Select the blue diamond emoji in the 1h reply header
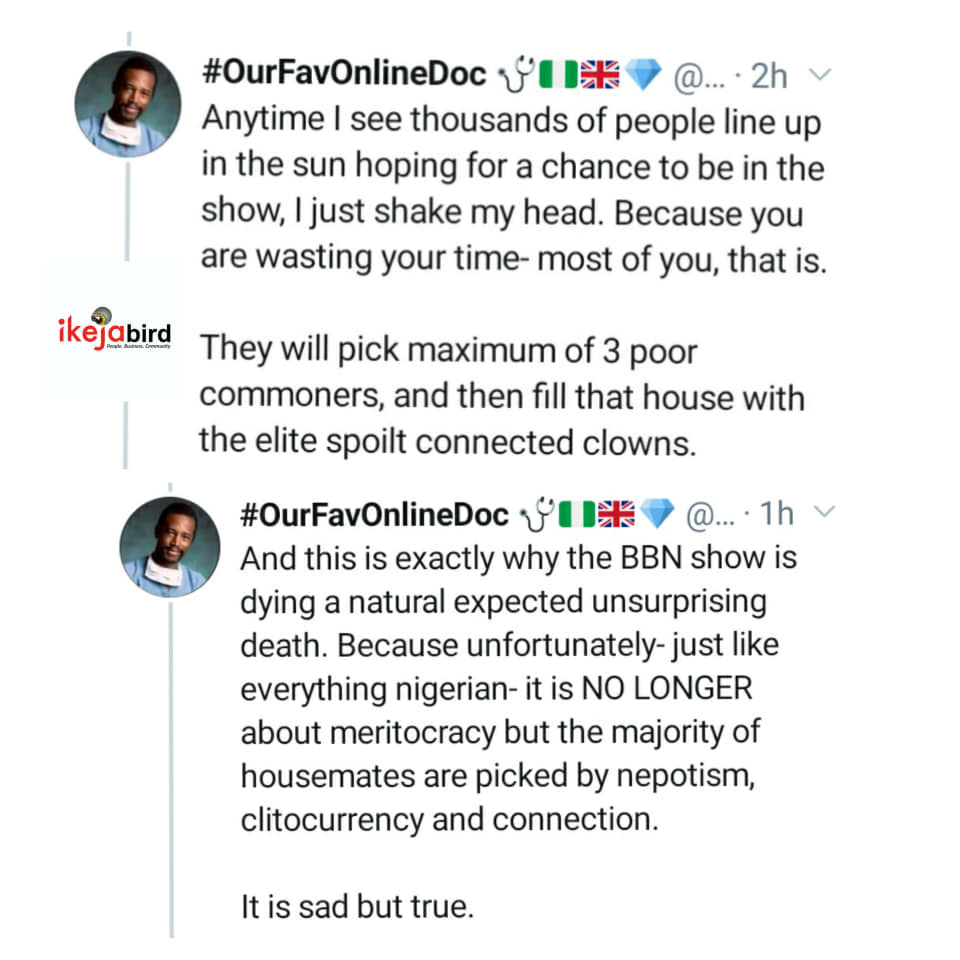 (659, 514)
